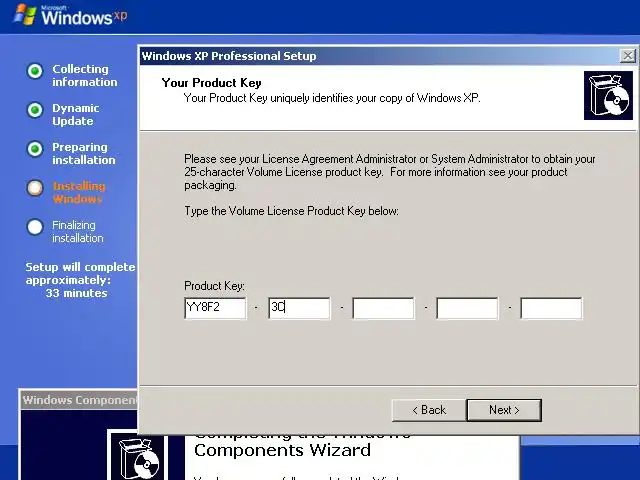Click the Next button
Screen dimensions: 640x480
point(504,410)
